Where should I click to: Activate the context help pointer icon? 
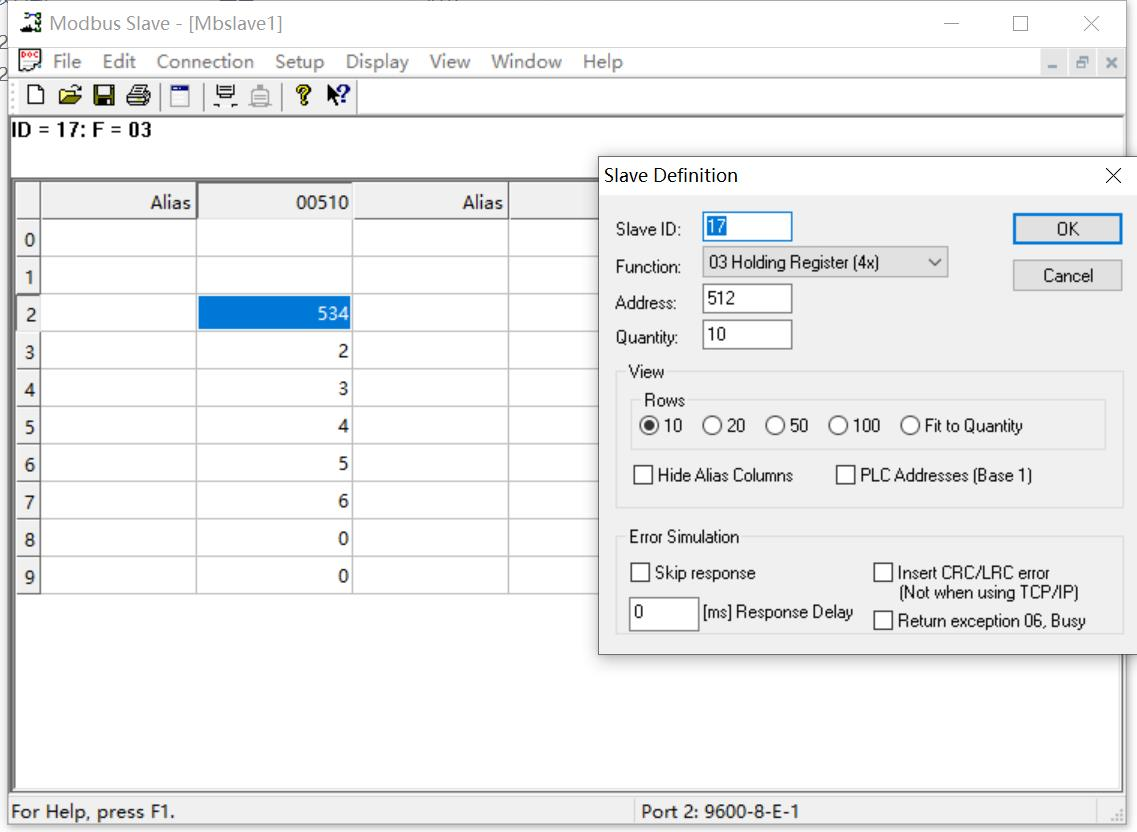[x=338, y=95]
